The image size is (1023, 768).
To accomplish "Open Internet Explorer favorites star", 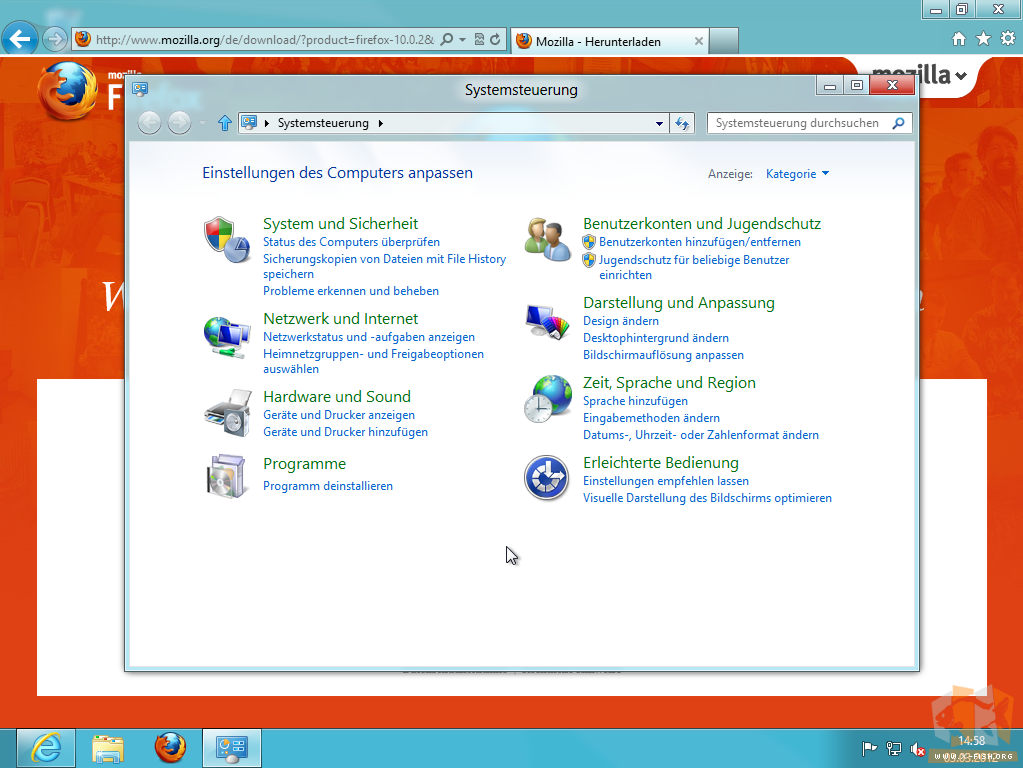I will click(x=983, y=39).
